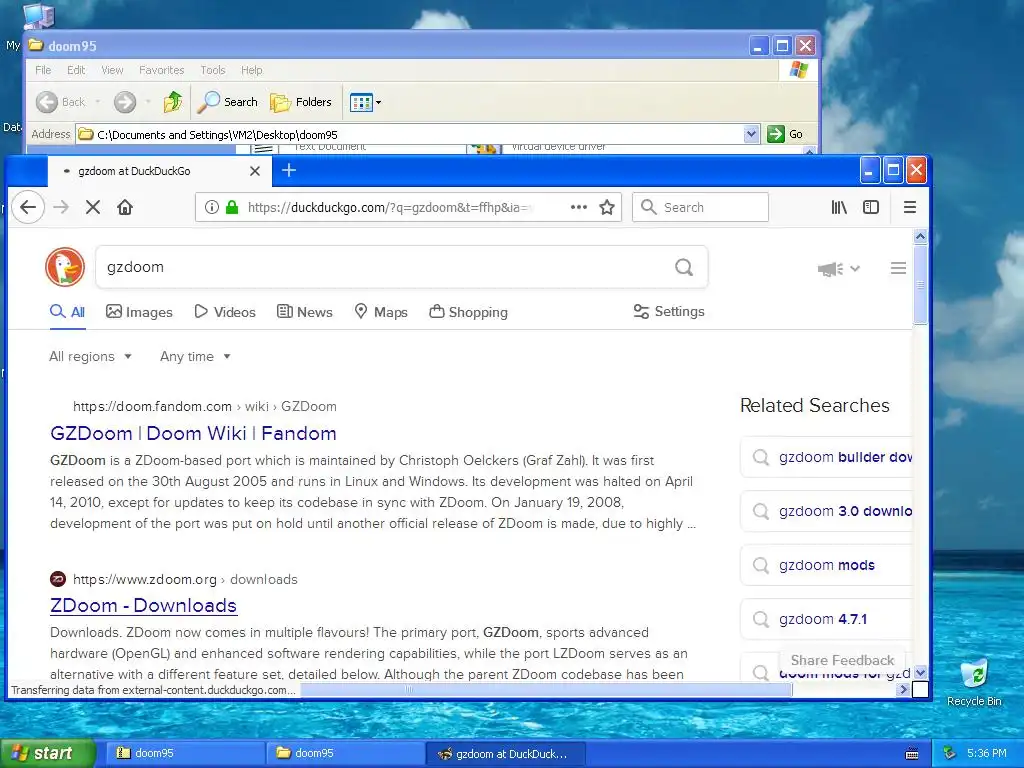
Task: Click the horizontal scrollbar in Firefox
Action: pos(546,689)
